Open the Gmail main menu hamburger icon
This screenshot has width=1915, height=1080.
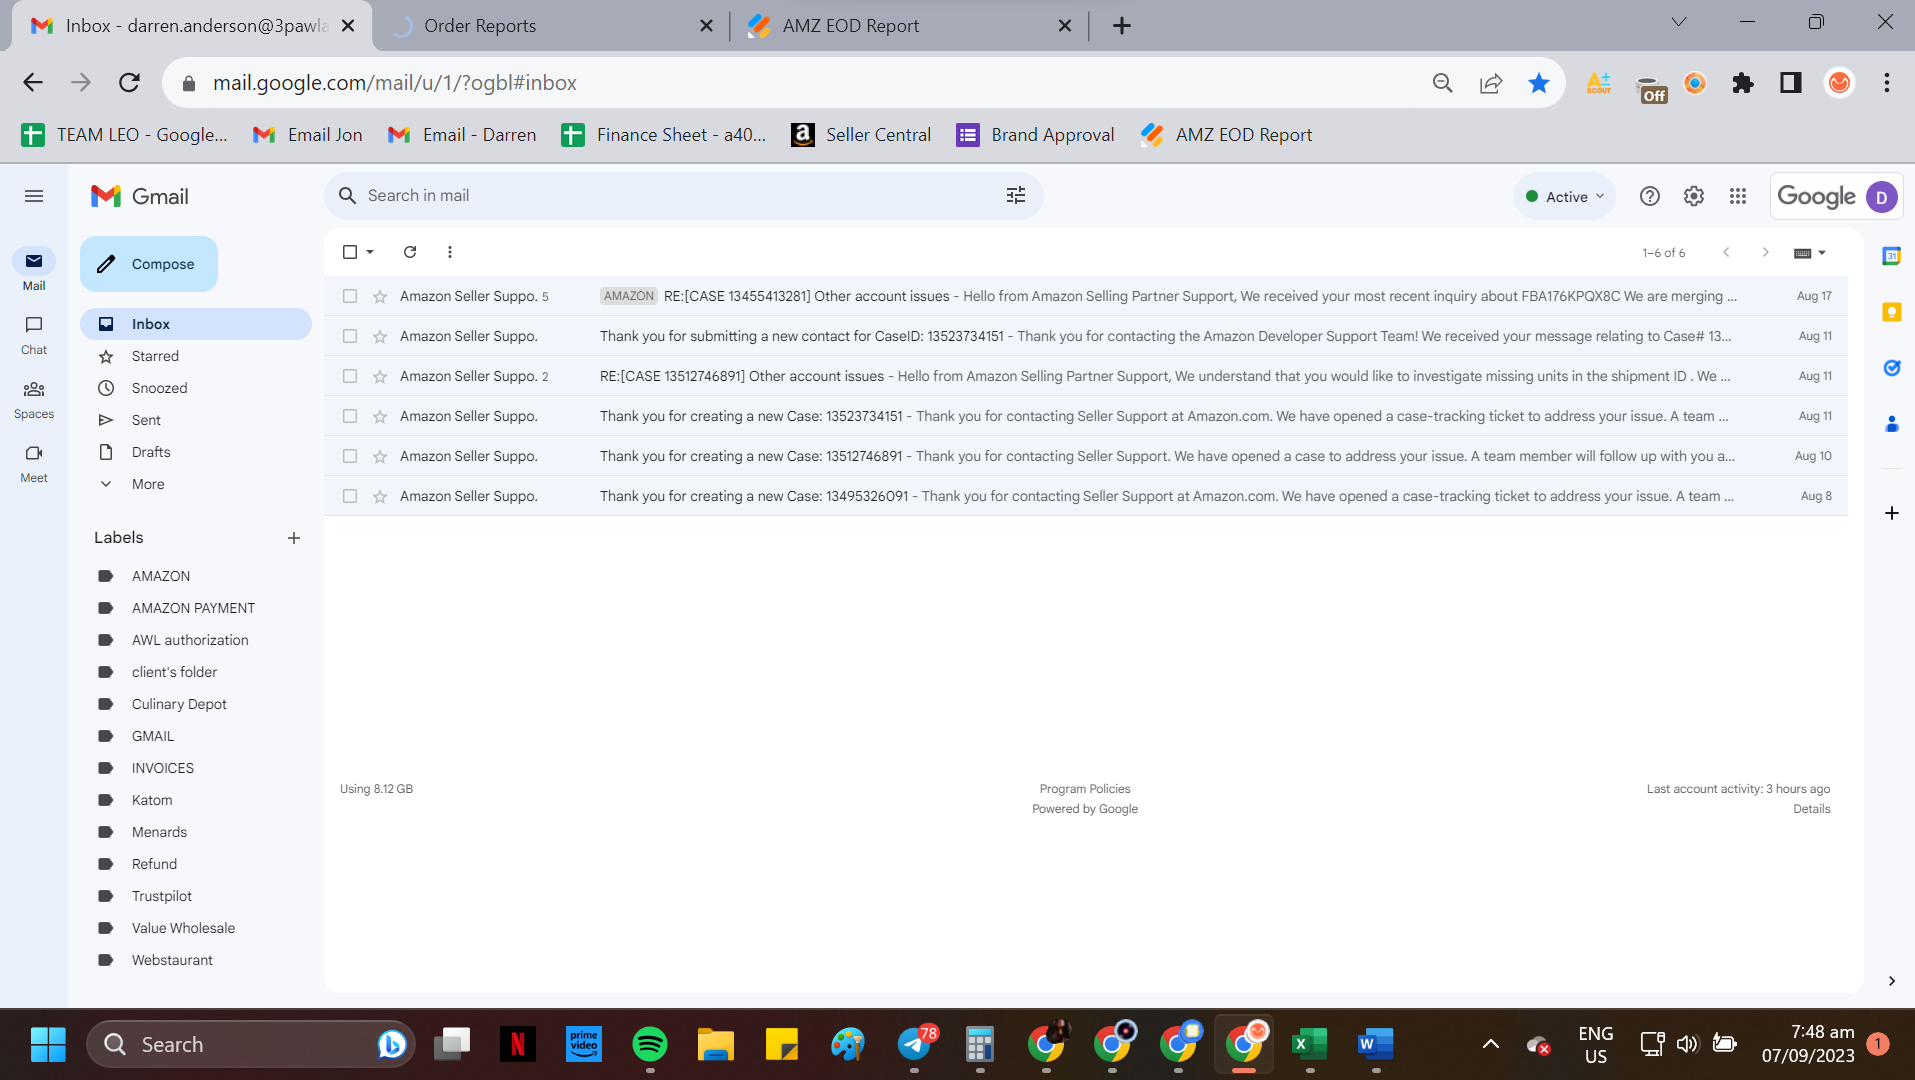pyautogui.click(x=34, y=196)
